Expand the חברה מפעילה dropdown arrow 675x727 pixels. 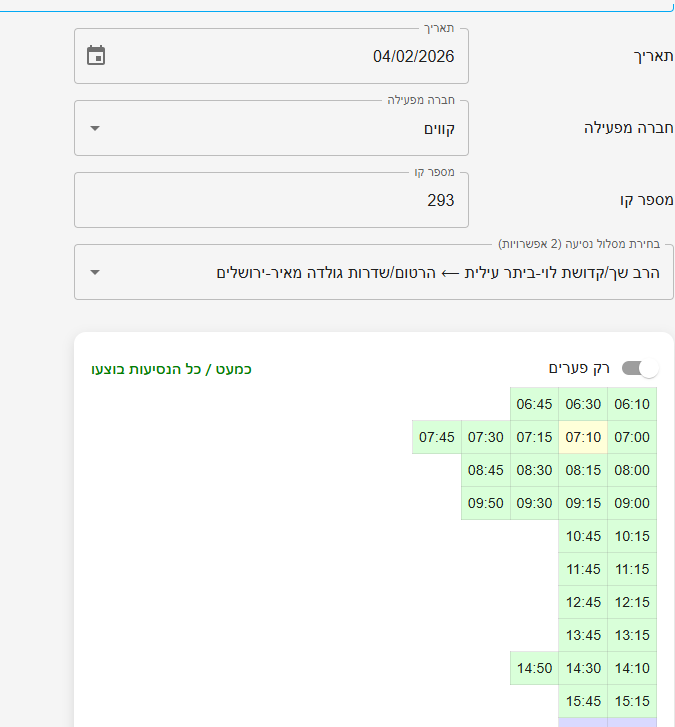95,128
